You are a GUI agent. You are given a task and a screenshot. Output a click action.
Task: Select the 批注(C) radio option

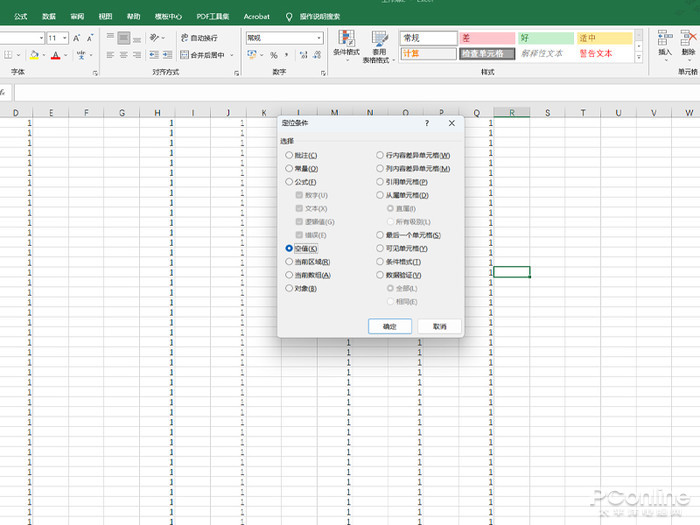click(289, 155)
